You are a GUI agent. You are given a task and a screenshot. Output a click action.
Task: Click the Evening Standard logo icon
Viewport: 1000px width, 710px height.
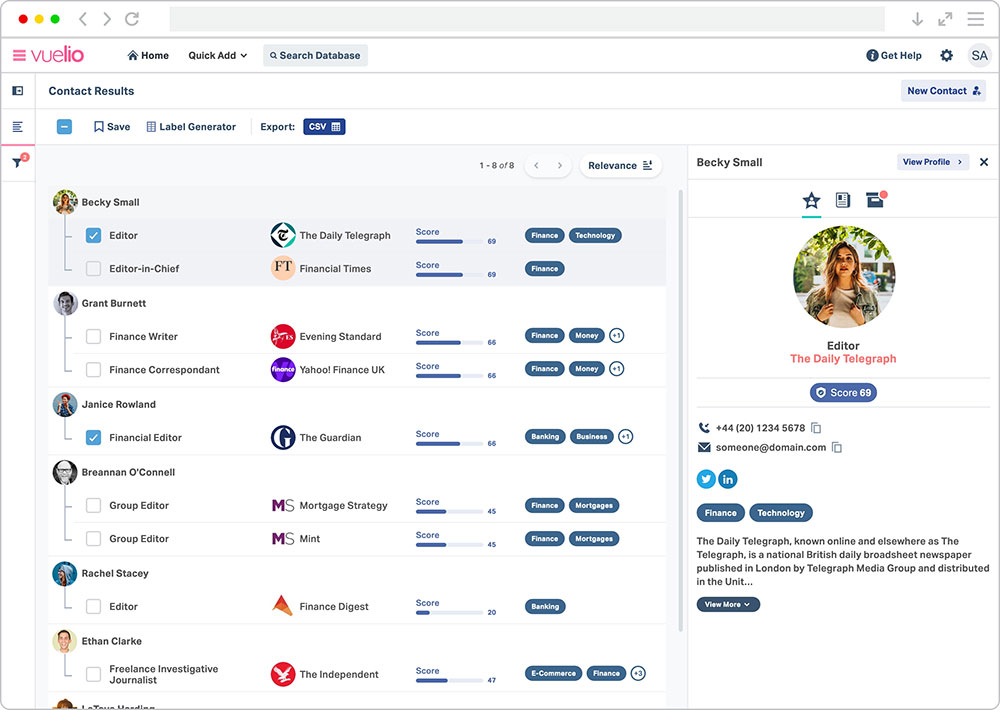[283, 336]
